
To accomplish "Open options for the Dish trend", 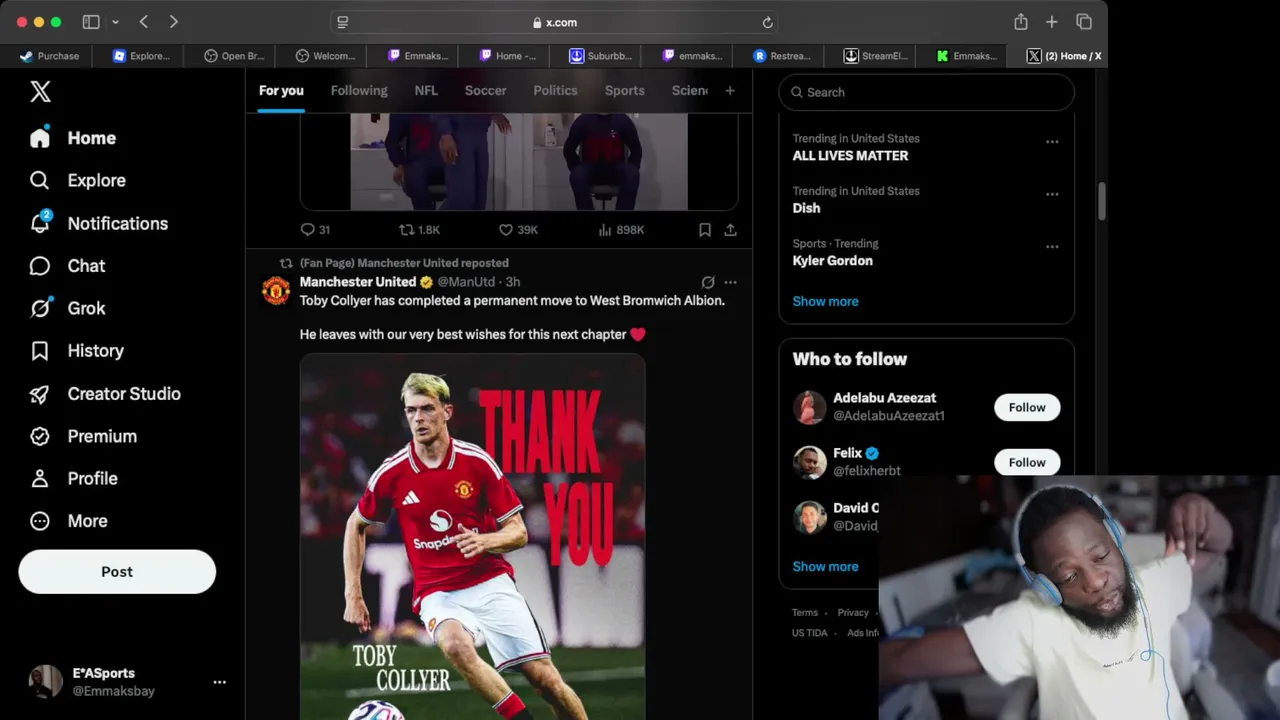I will (1052, 194).
